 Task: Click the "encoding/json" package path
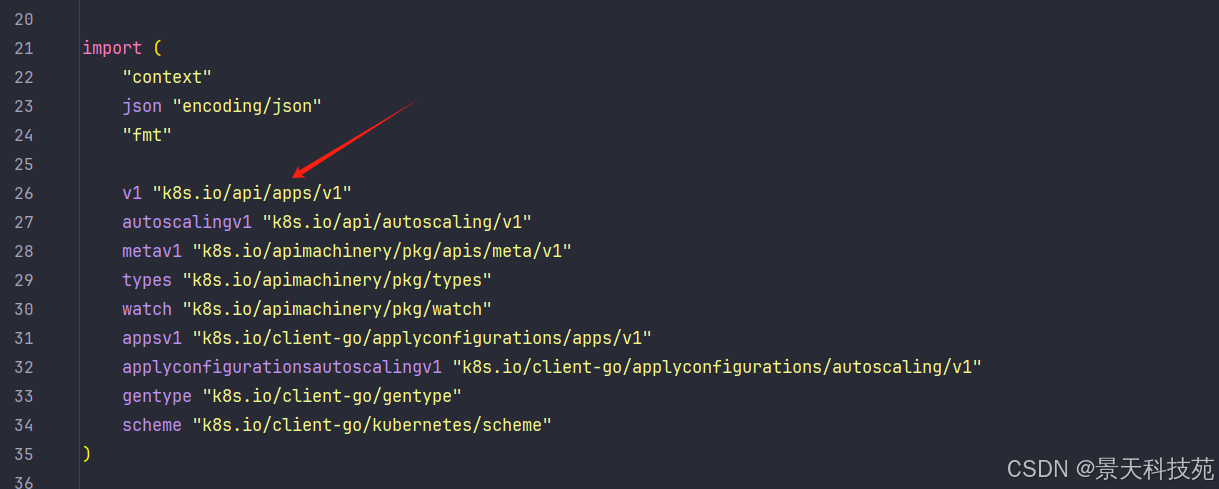tap(247, 106)
